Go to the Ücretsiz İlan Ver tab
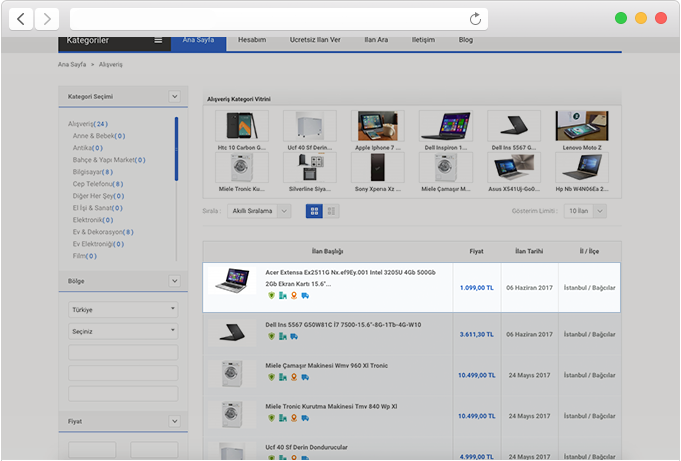Screen dimensions: 681x461 (x=315, y=40)
